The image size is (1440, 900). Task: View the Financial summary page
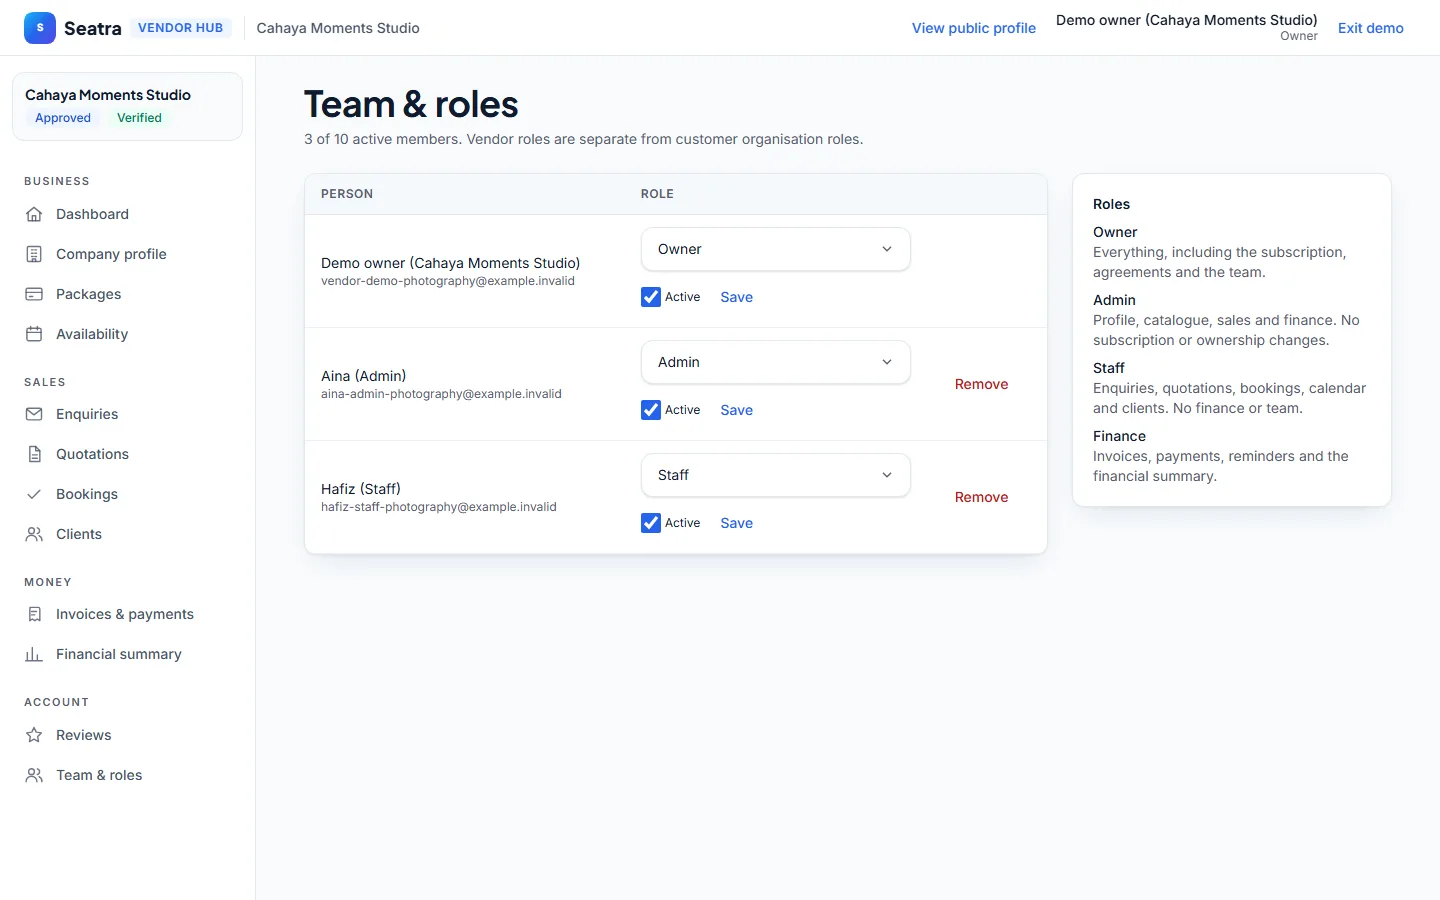(127, 654)
